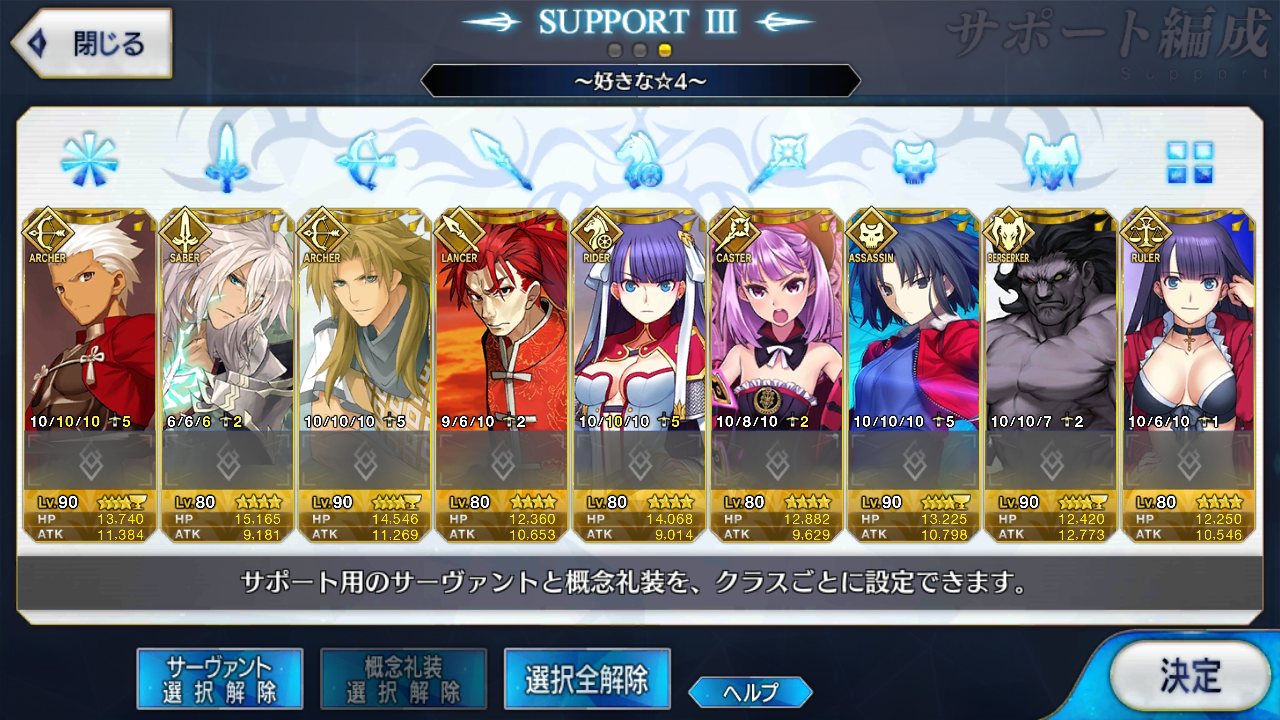
Task: Switch to the second support page dot
Action: [x=640, y=49]
